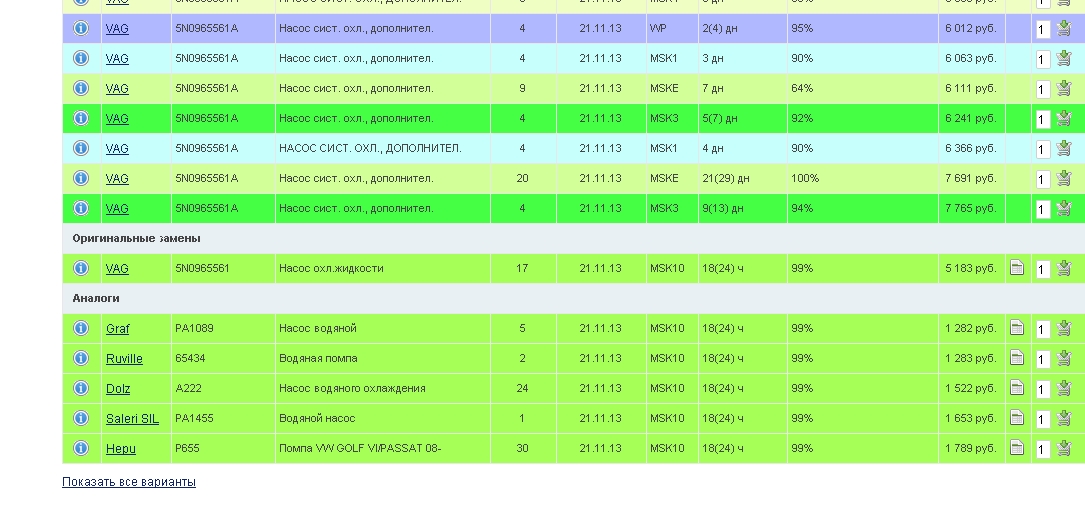
Task: Add Hepu P655 to cart
Action: [x=1064, y=448]
